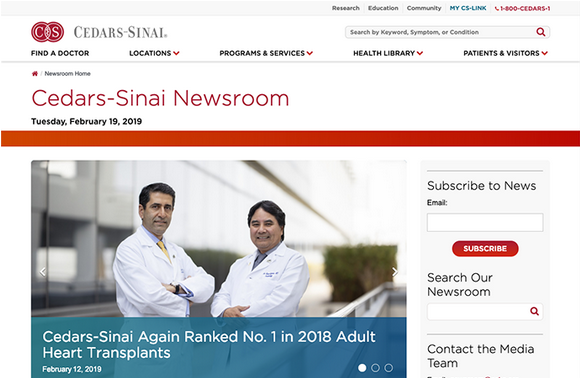This screenshot has height=378, width=580.
Task: Click the magnifier icon in top search bar
Action: click(x=540, y=32)
